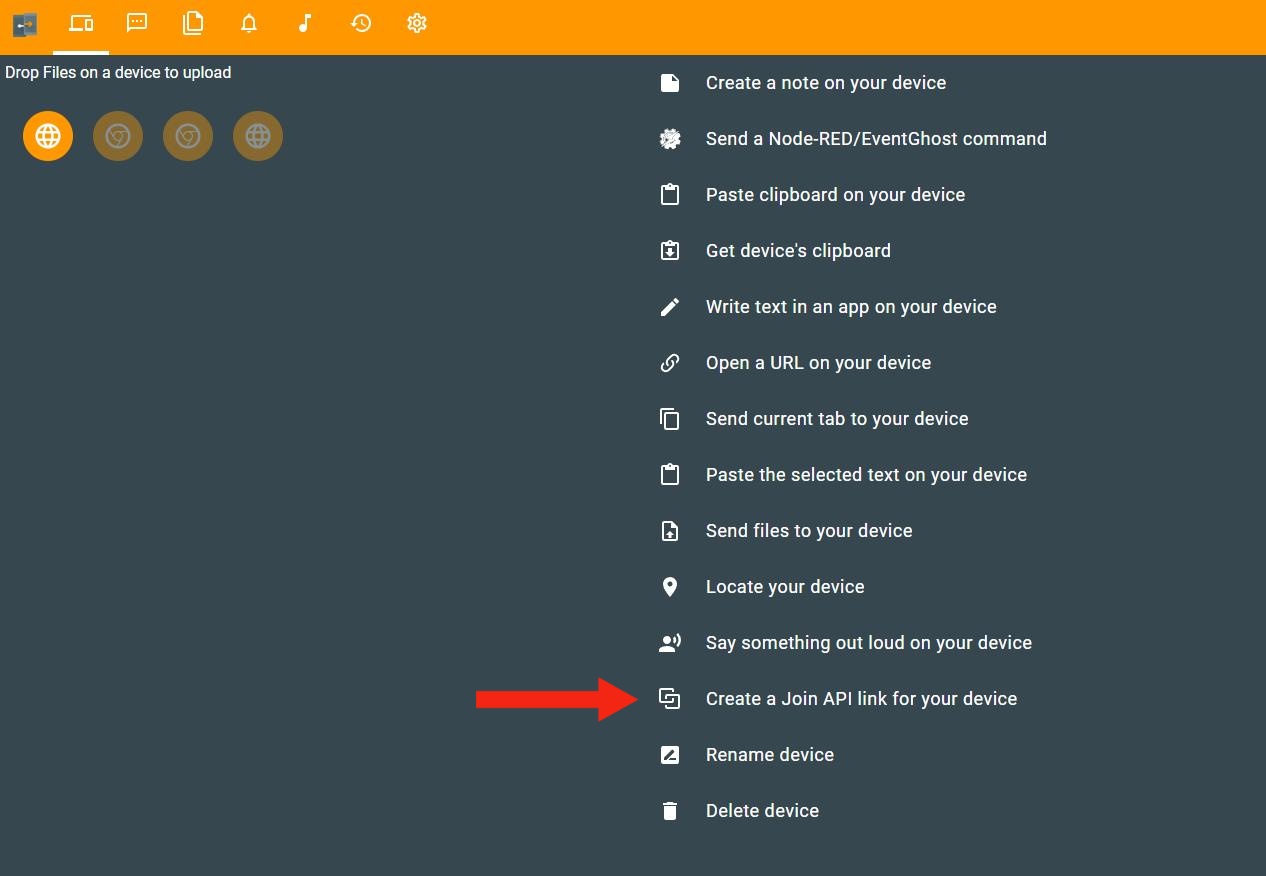This screenshot has width=1266, height=876.
Task: Send a Node-RED/EventGhost command
Action: tap(875, 139)
